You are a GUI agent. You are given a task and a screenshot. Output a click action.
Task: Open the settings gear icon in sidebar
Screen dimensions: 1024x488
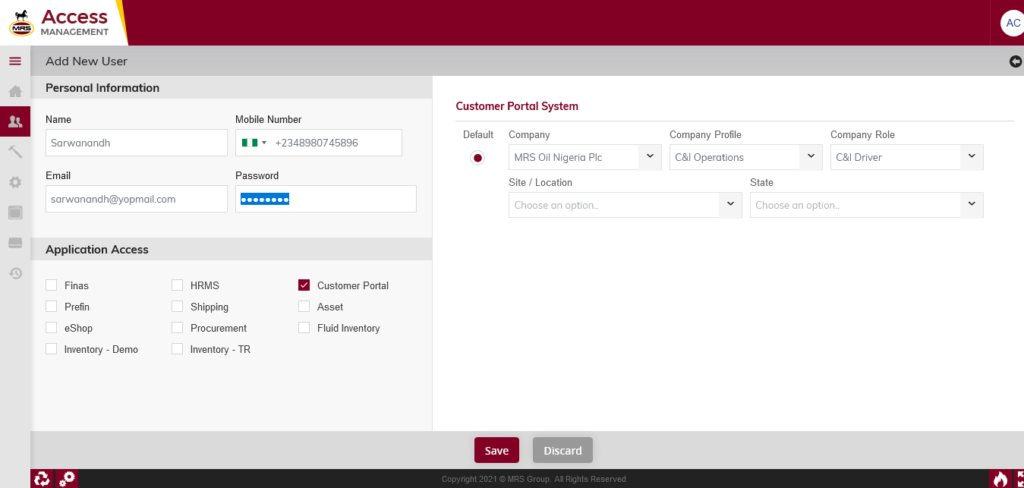pyautogui.click(x=15, y=182)
